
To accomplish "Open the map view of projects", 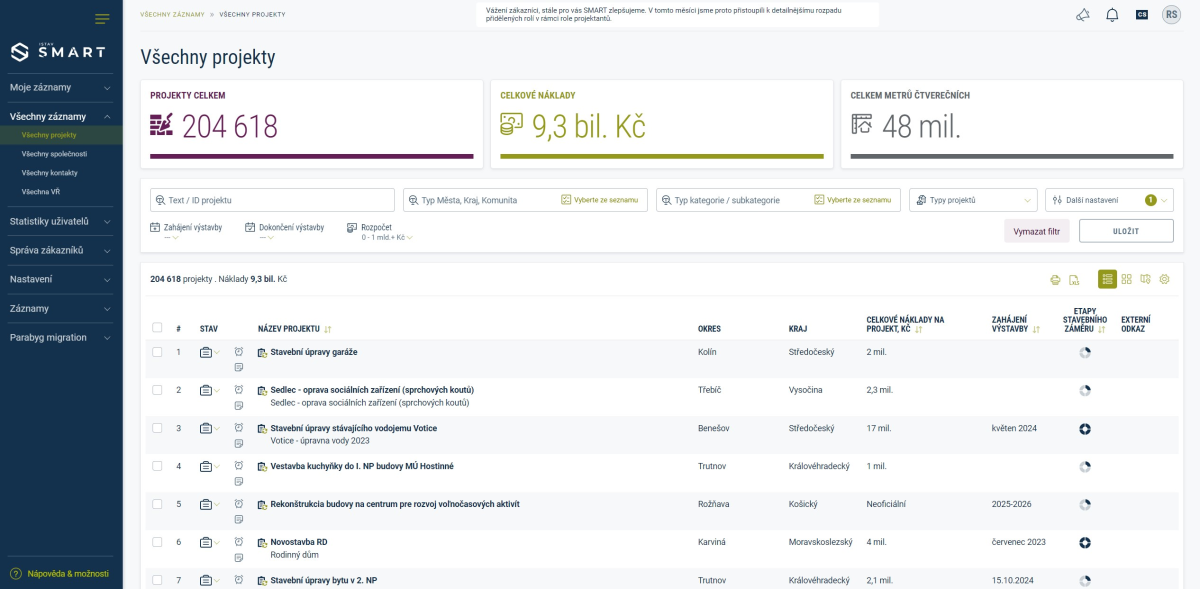I will coord(1146,279).
